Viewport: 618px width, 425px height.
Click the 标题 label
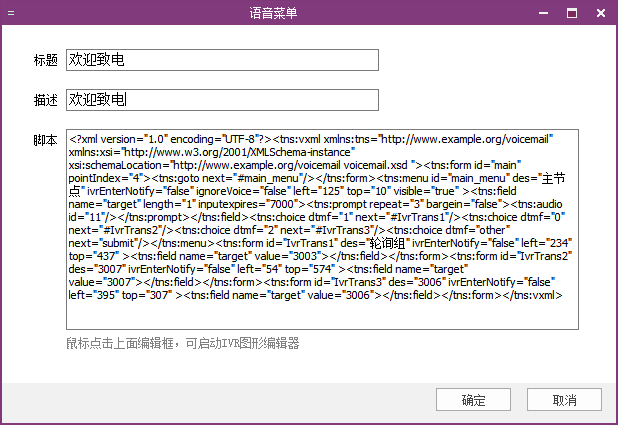(x=45, y=62)
